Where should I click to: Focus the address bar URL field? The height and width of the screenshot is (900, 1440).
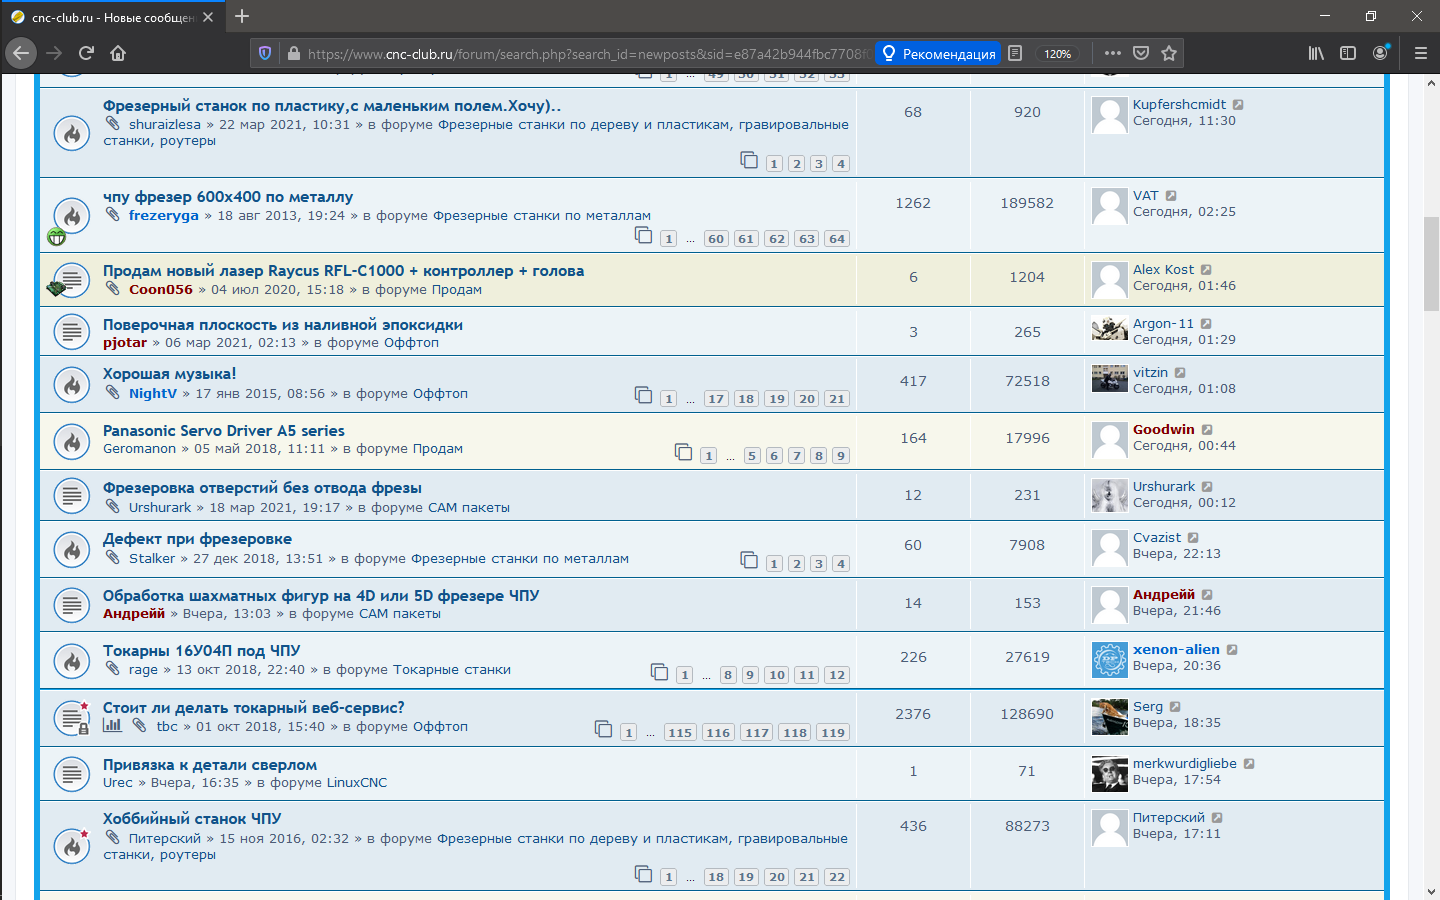588,54
